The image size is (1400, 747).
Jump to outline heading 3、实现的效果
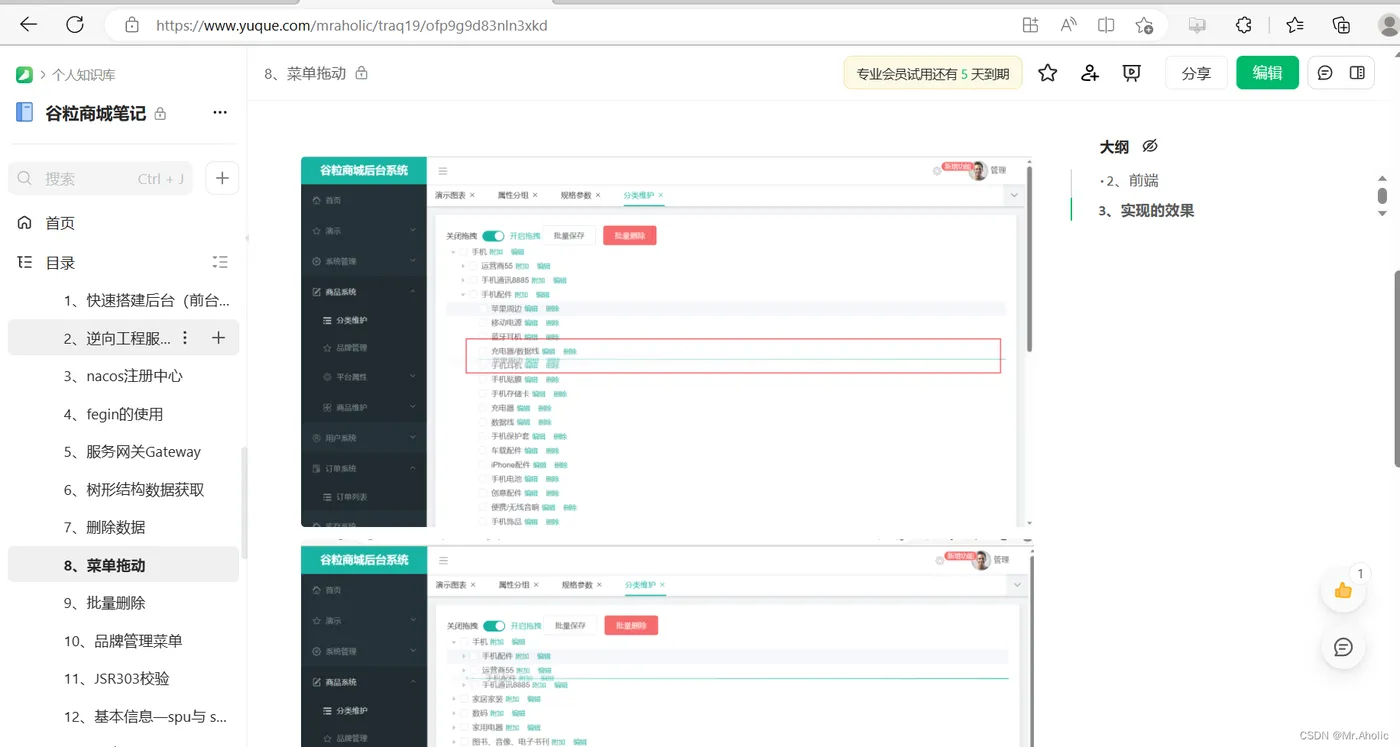click(1146, 211)
